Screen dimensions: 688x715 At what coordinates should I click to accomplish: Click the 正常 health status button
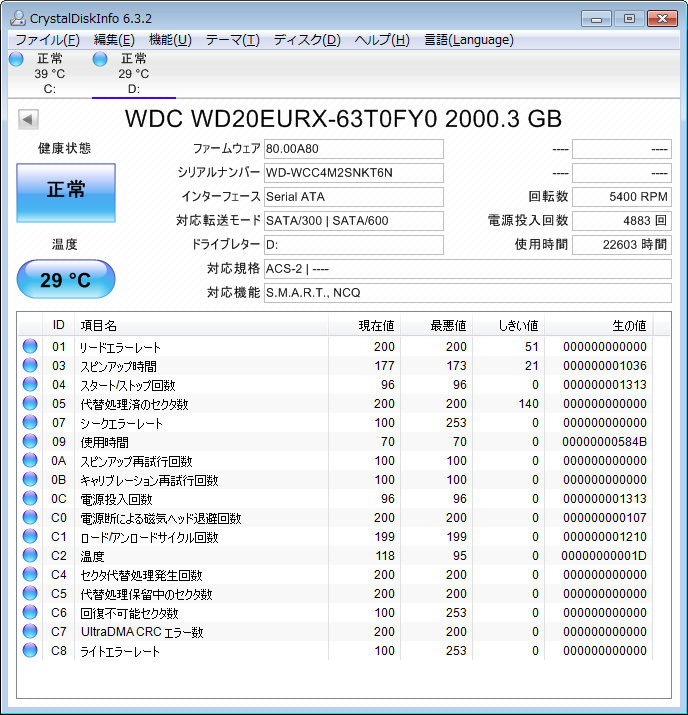pos(66,192)
